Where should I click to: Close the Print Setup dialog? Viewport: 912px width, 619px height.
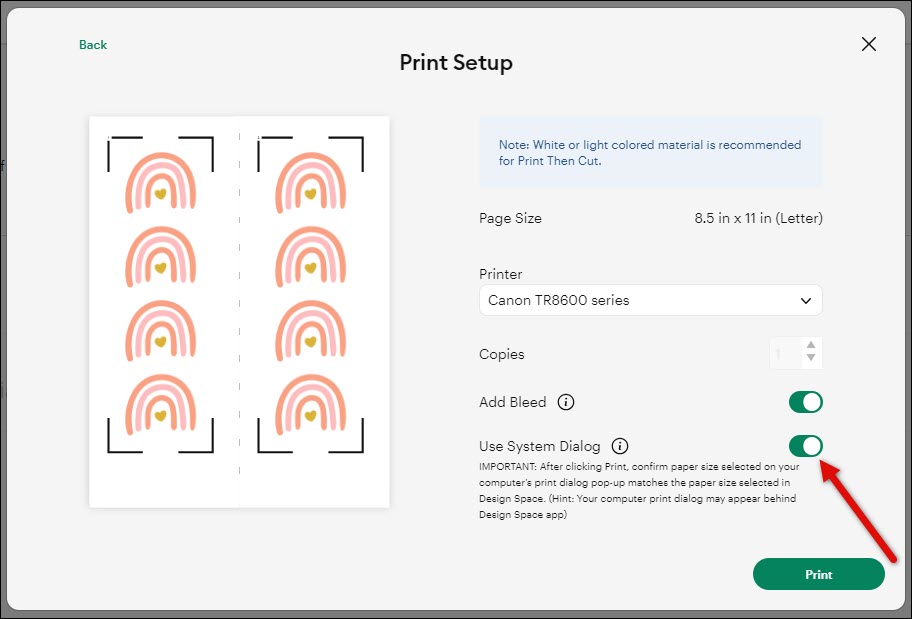coord(869,44)
